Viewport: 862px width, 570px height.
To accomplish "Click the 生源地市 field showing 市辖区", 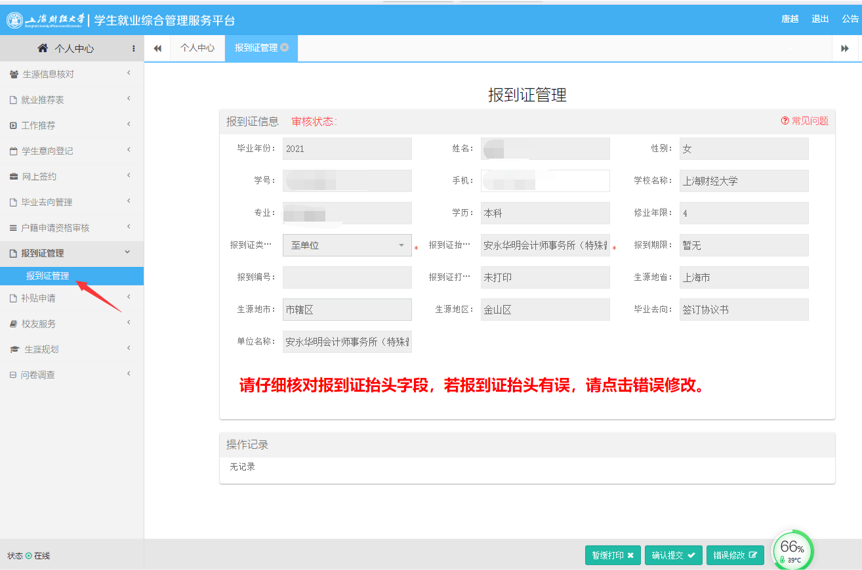I will [x=347, y=309].
